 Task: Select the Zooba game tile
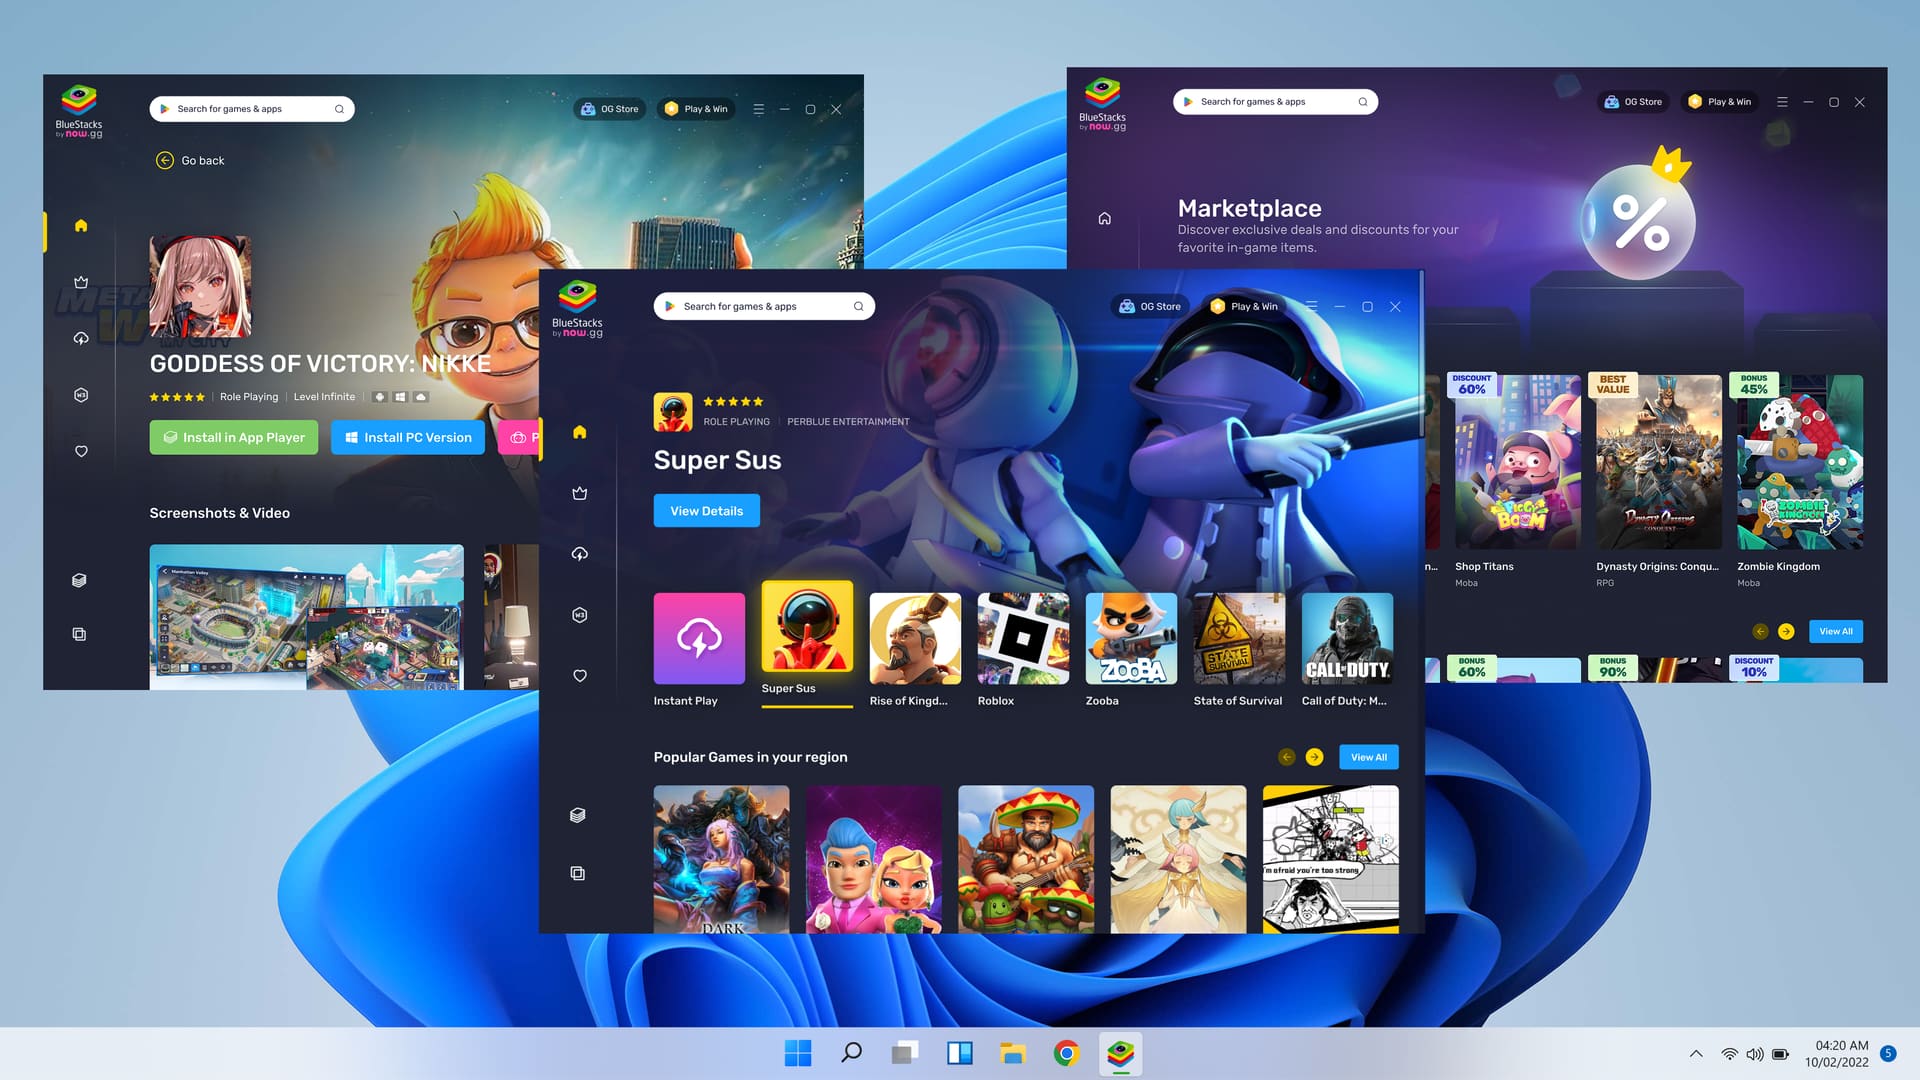point(1131,650)
